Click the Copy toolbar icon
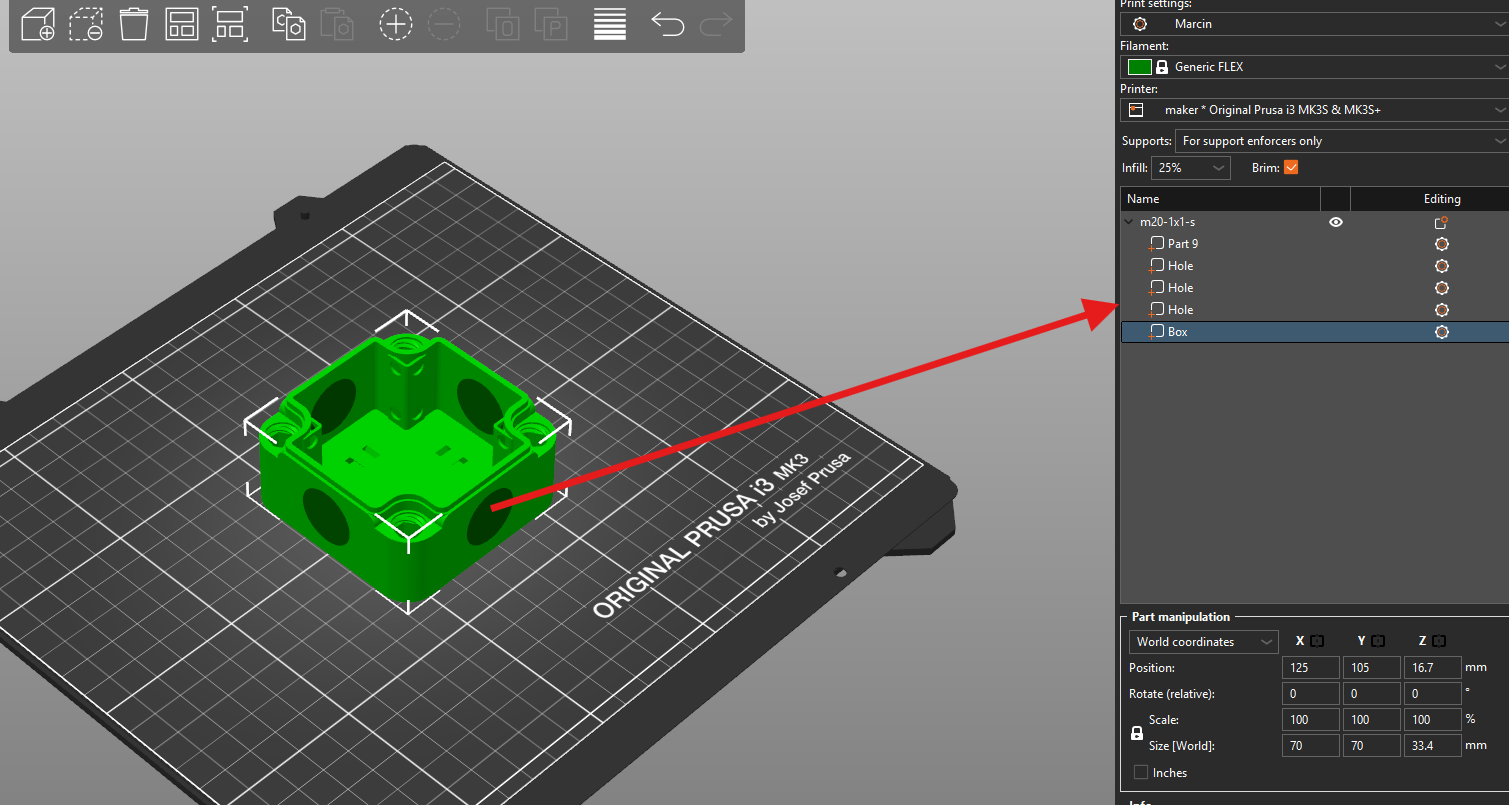 [x=288, y=24]
